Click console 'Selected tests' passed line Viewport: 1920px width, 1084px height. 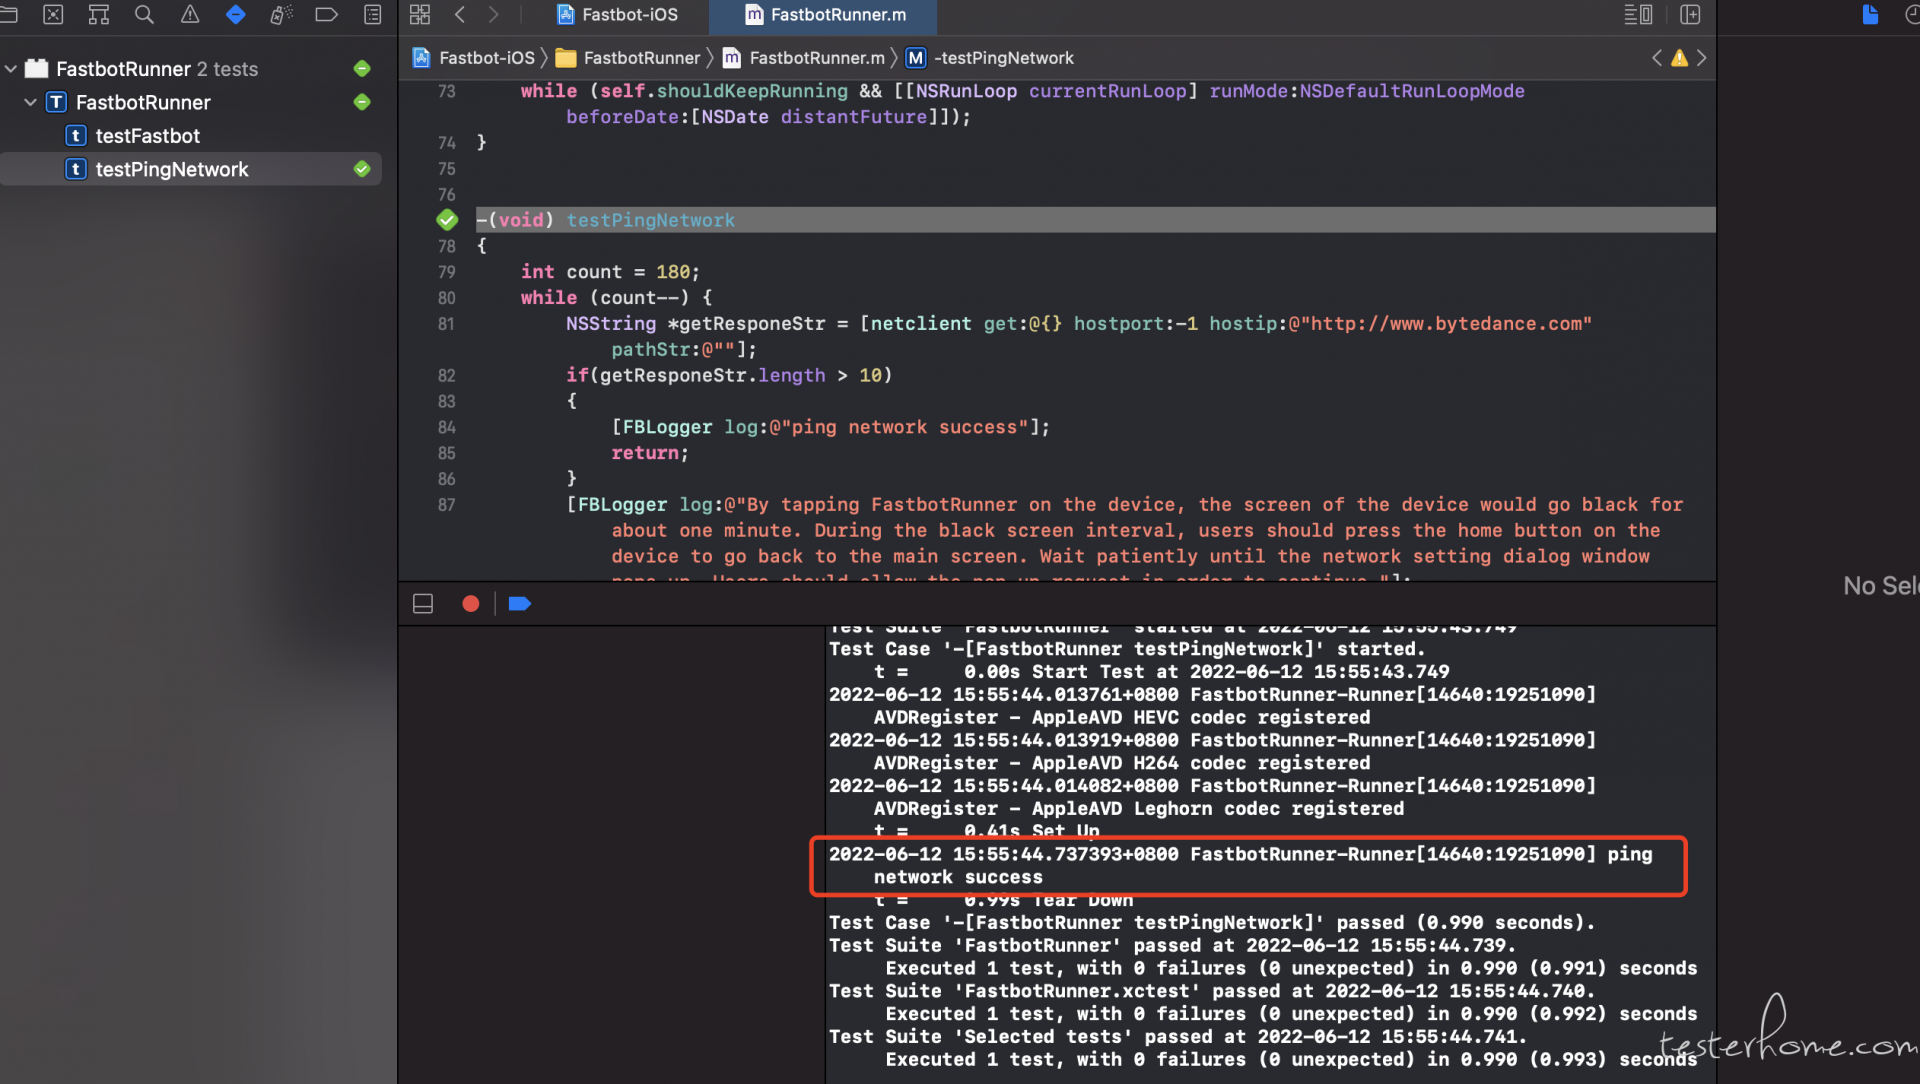click(1178, 1037)
